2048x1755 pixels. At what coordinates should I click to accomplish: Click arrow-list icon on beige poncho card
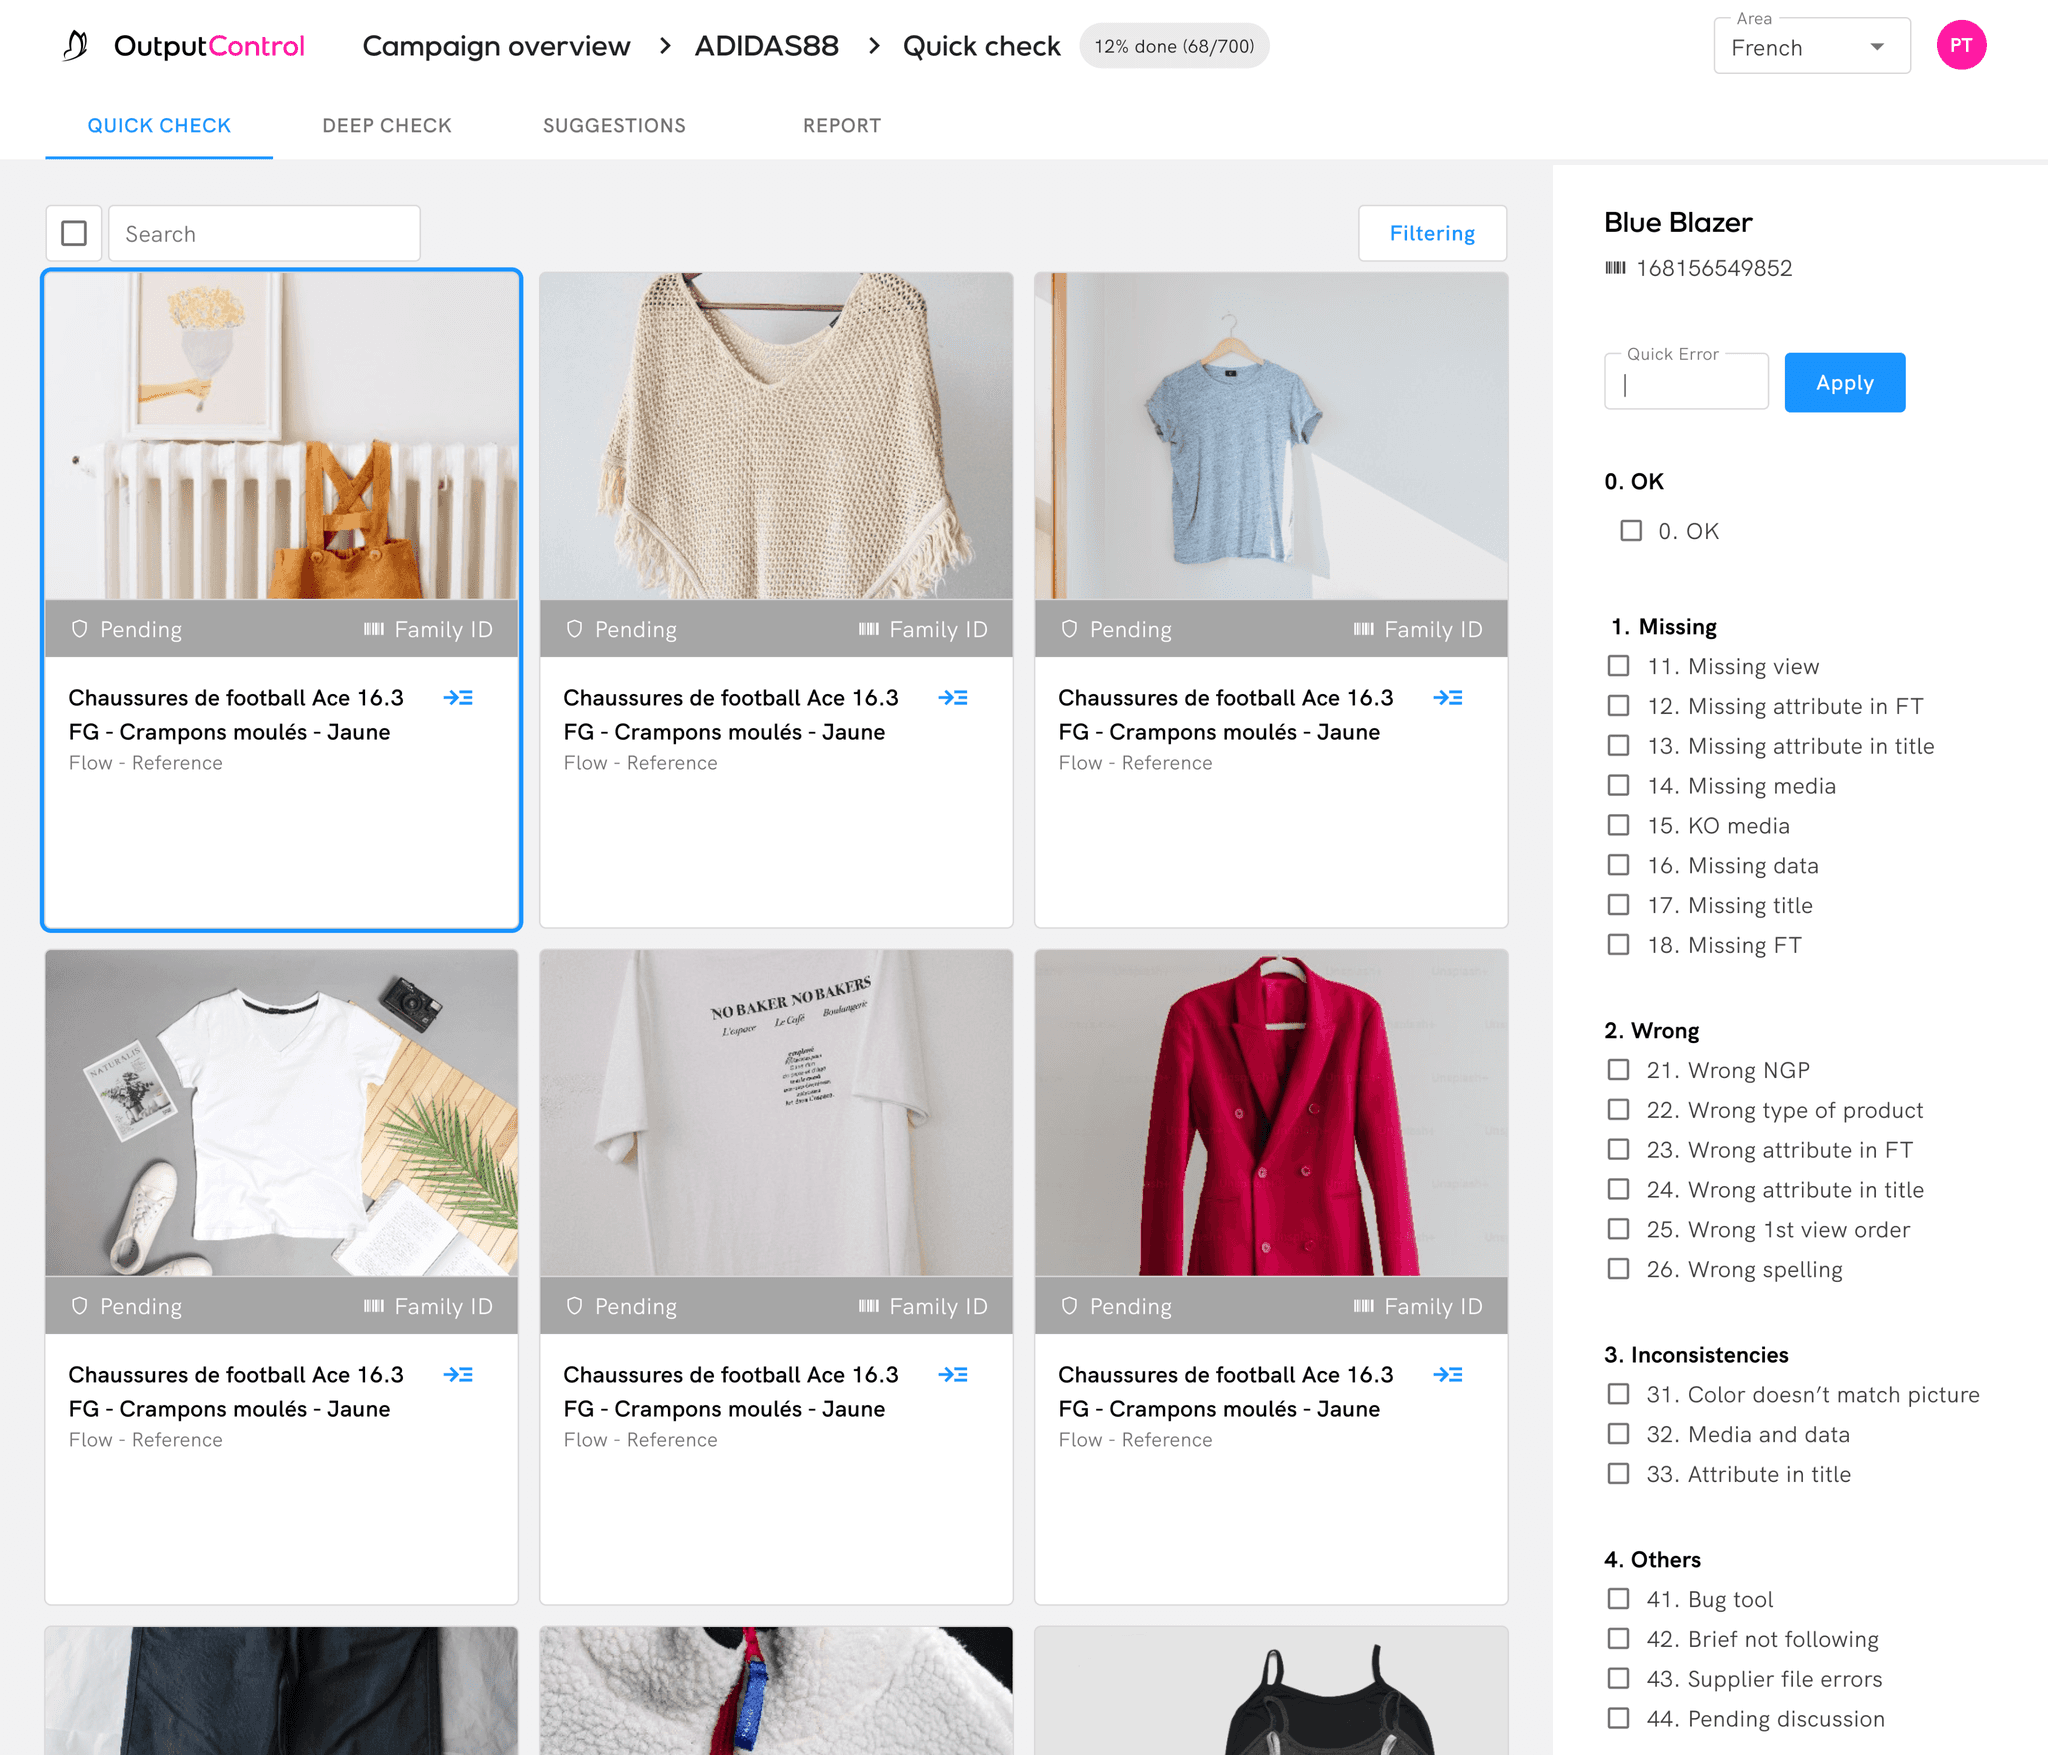pos(953,698)
